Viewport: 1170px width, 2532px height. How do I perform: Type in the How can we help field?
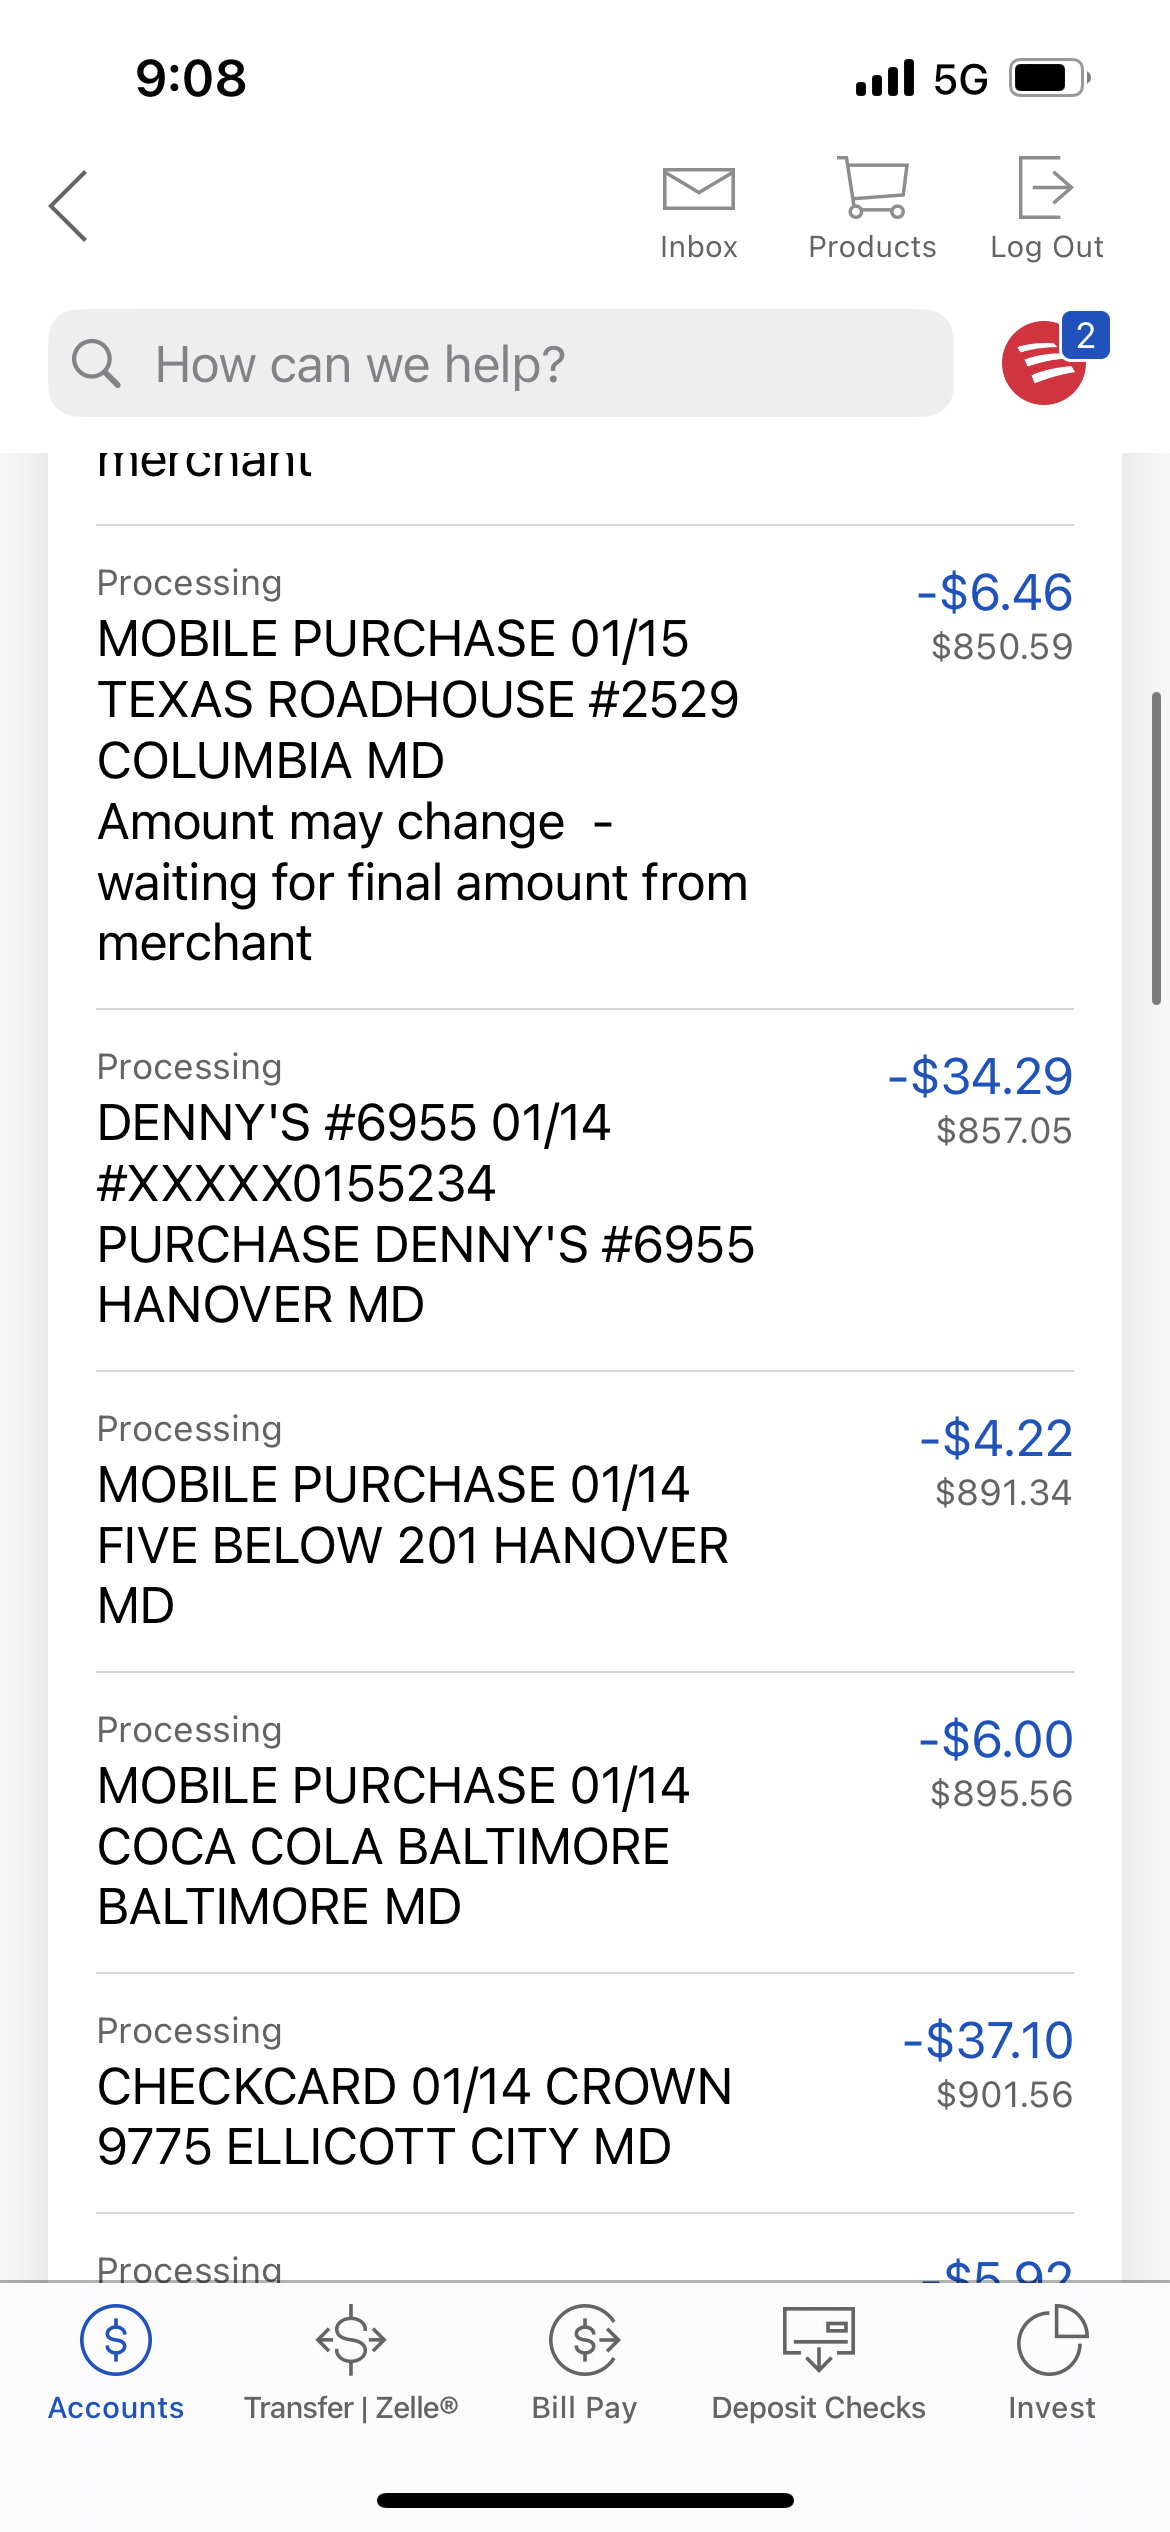point(540,363)
